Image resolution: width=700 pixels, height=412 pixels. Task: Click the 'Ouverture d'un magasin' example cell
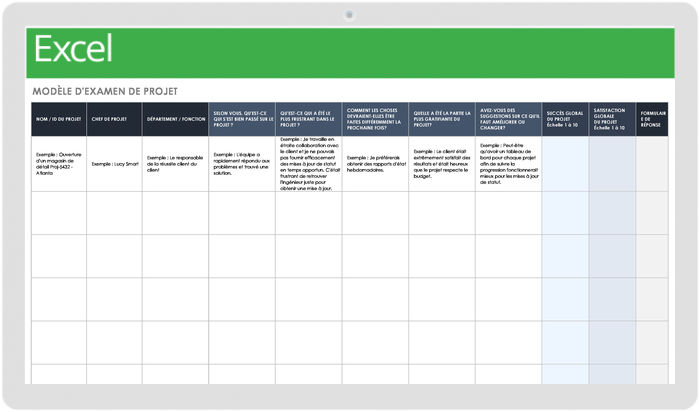point(59,162)
